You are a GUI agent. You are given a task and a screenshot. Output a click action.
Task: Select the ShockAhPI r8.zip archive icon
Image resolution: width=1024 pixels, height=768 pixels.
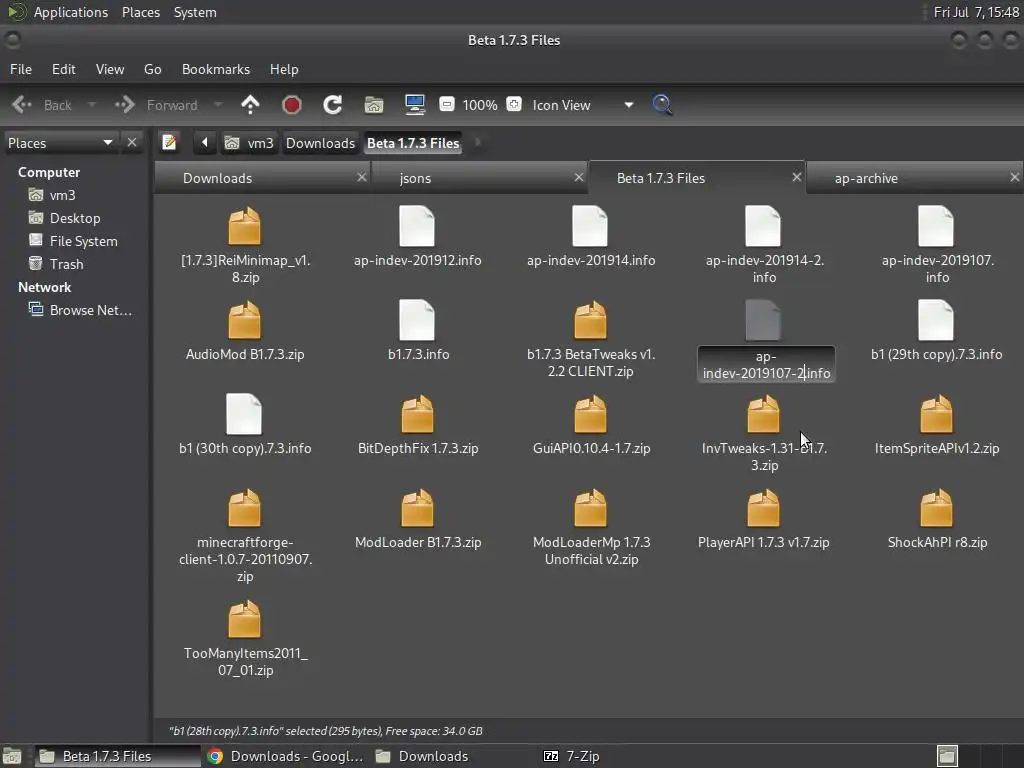click(936, 508)
